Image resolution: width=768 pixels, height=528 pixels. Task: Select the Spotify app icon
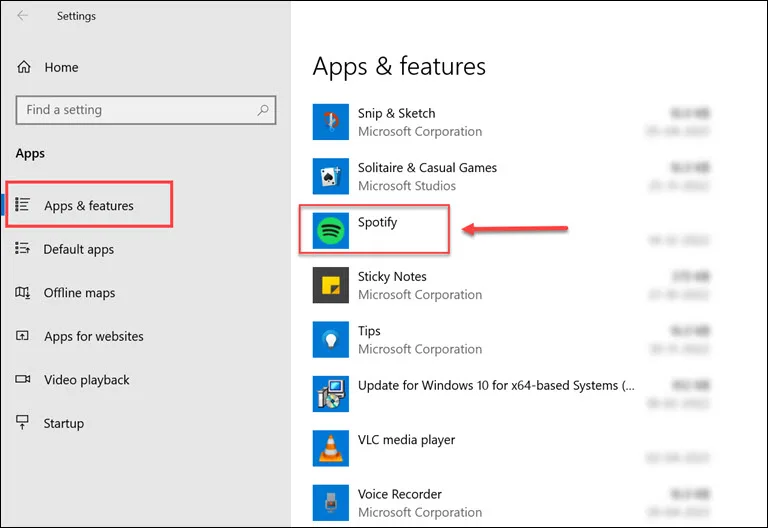[x=331, y=230]
